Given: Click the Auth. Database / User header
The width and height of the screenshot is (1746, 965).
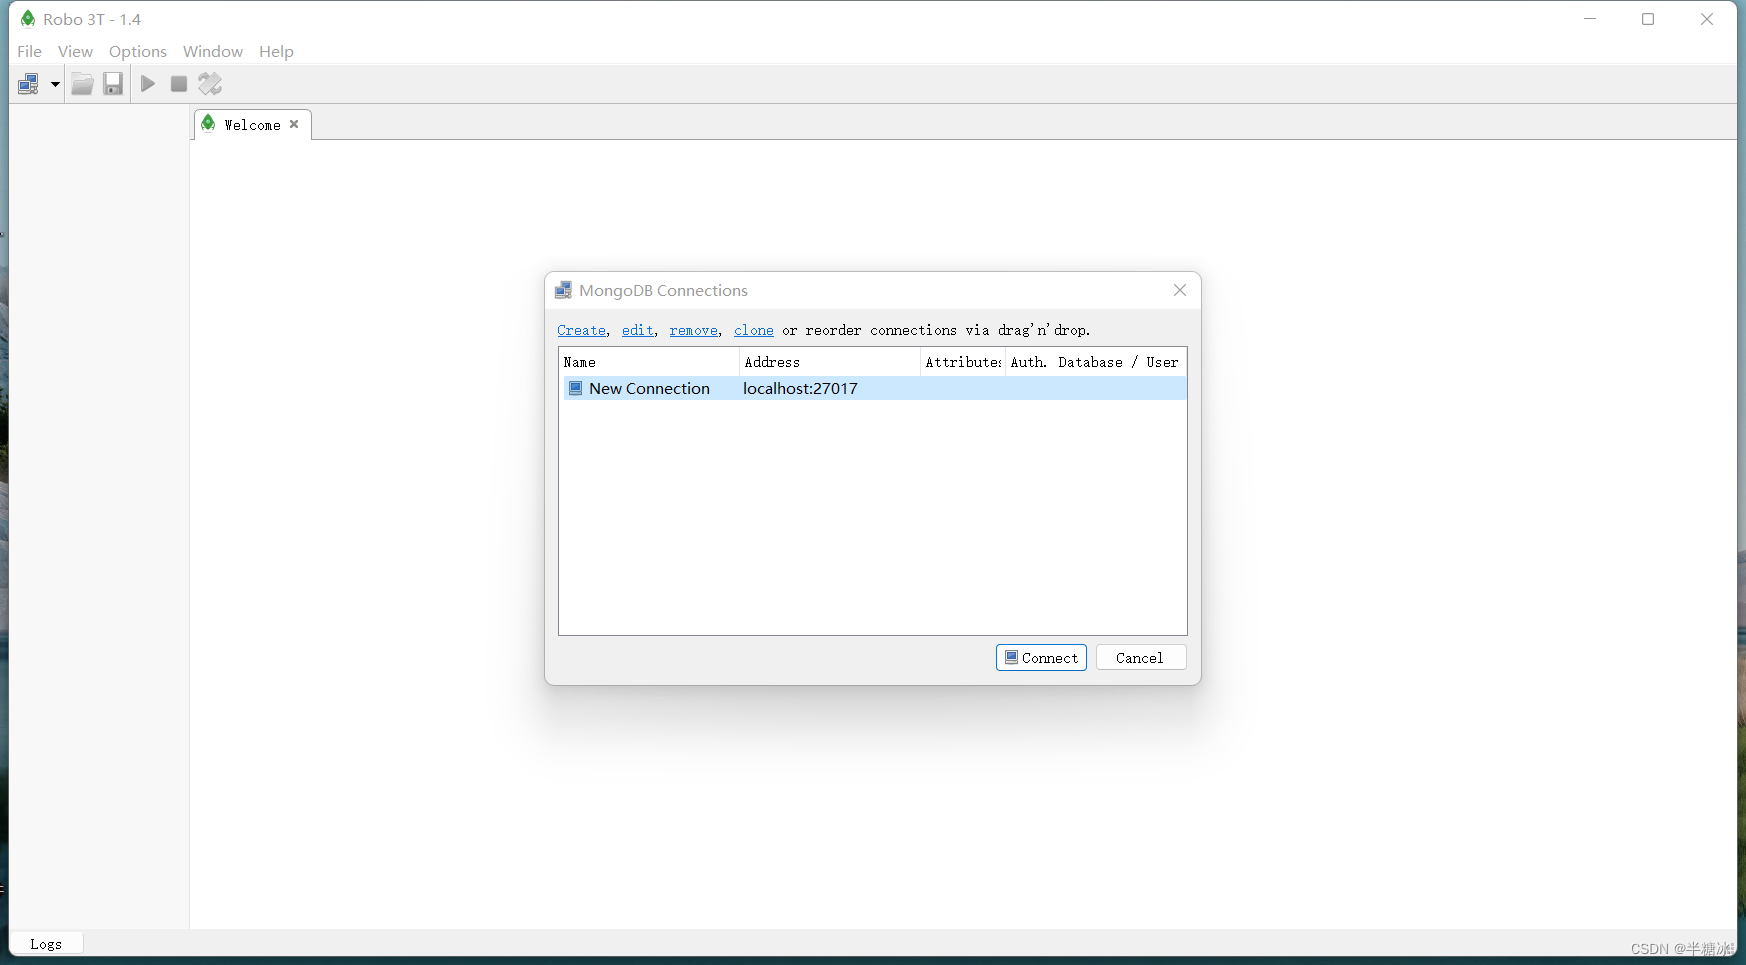Looking at the screenshot, I should (1095, 362).
